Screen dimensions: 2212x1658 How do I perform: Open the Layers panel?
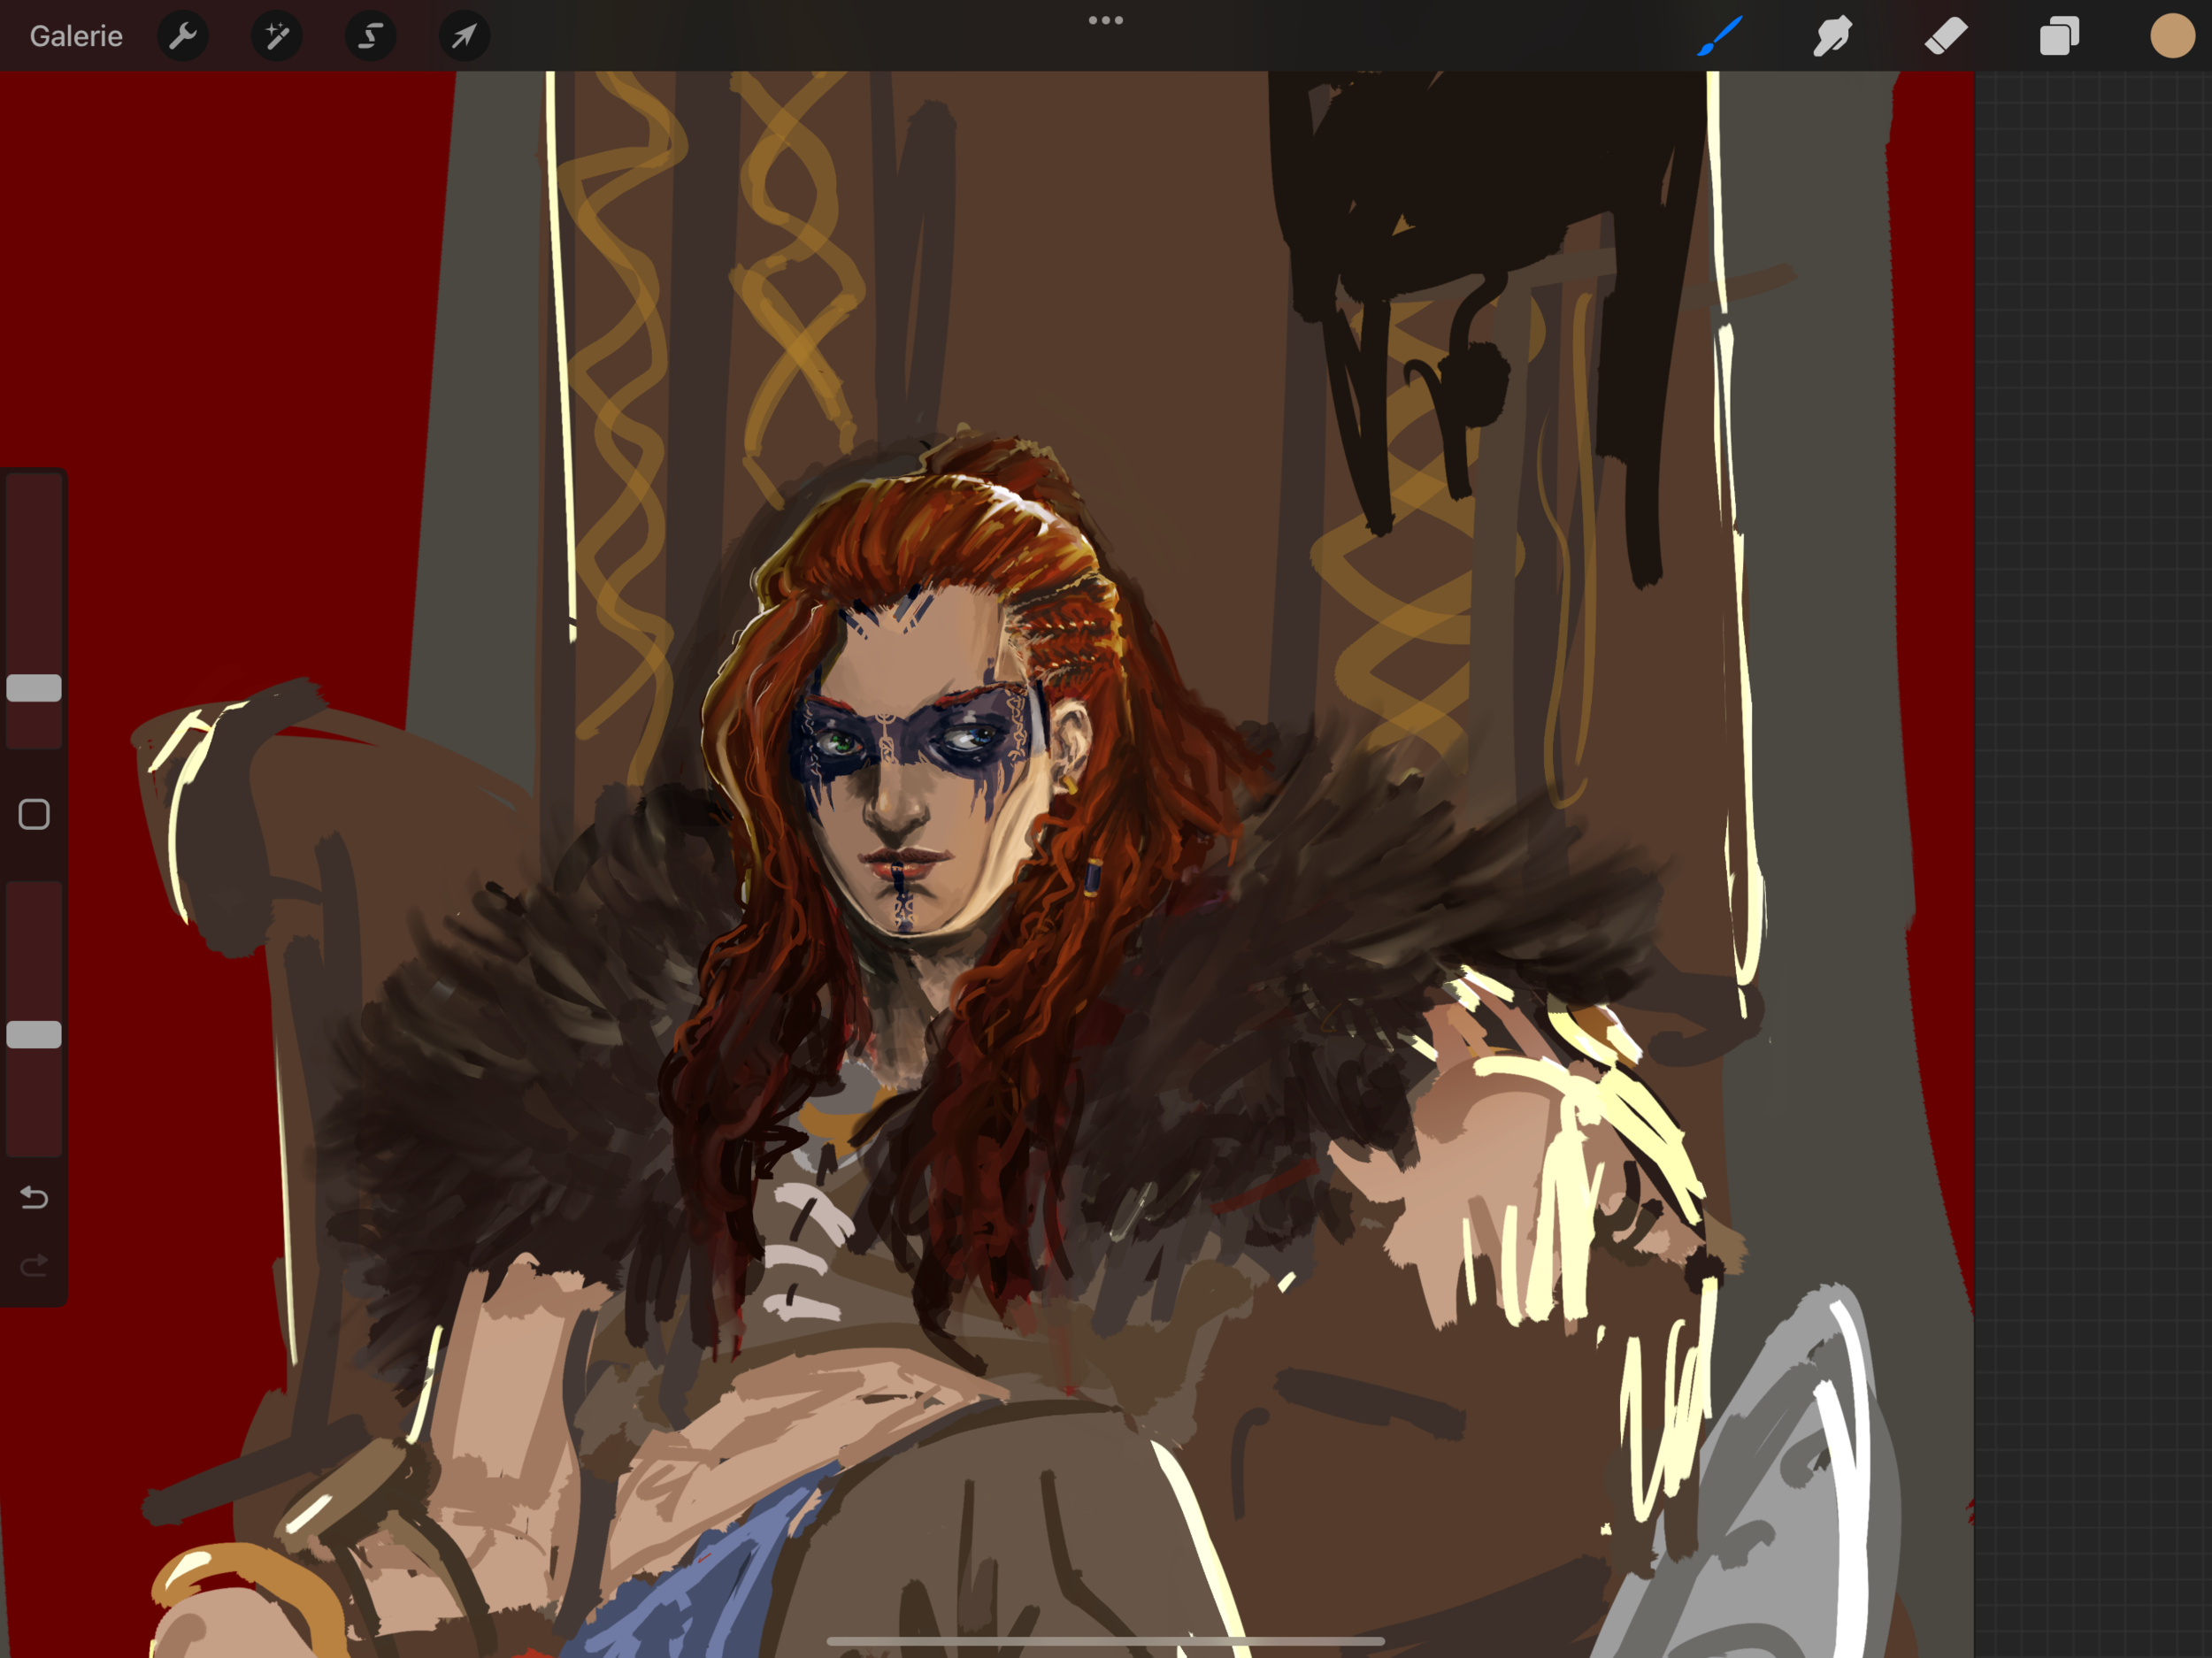2059,37
